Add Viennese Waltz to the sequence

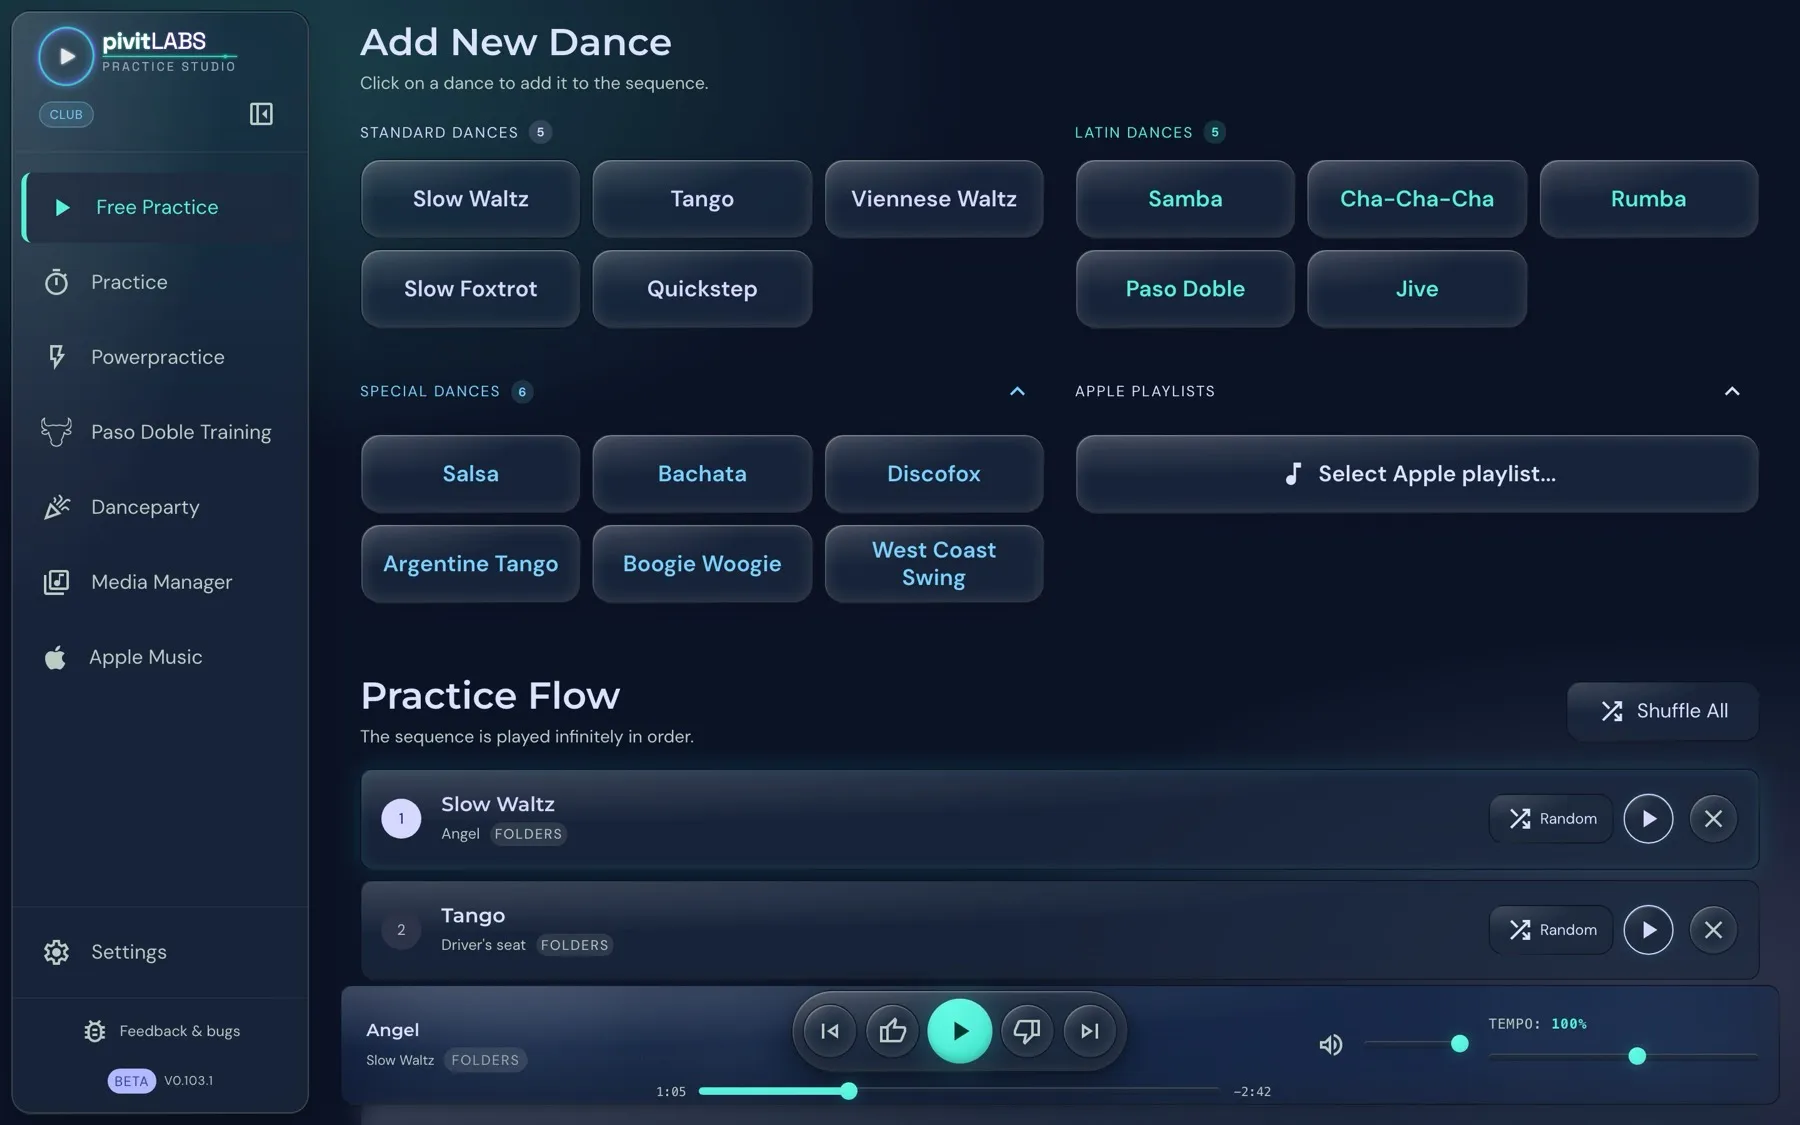click(934, 199)
